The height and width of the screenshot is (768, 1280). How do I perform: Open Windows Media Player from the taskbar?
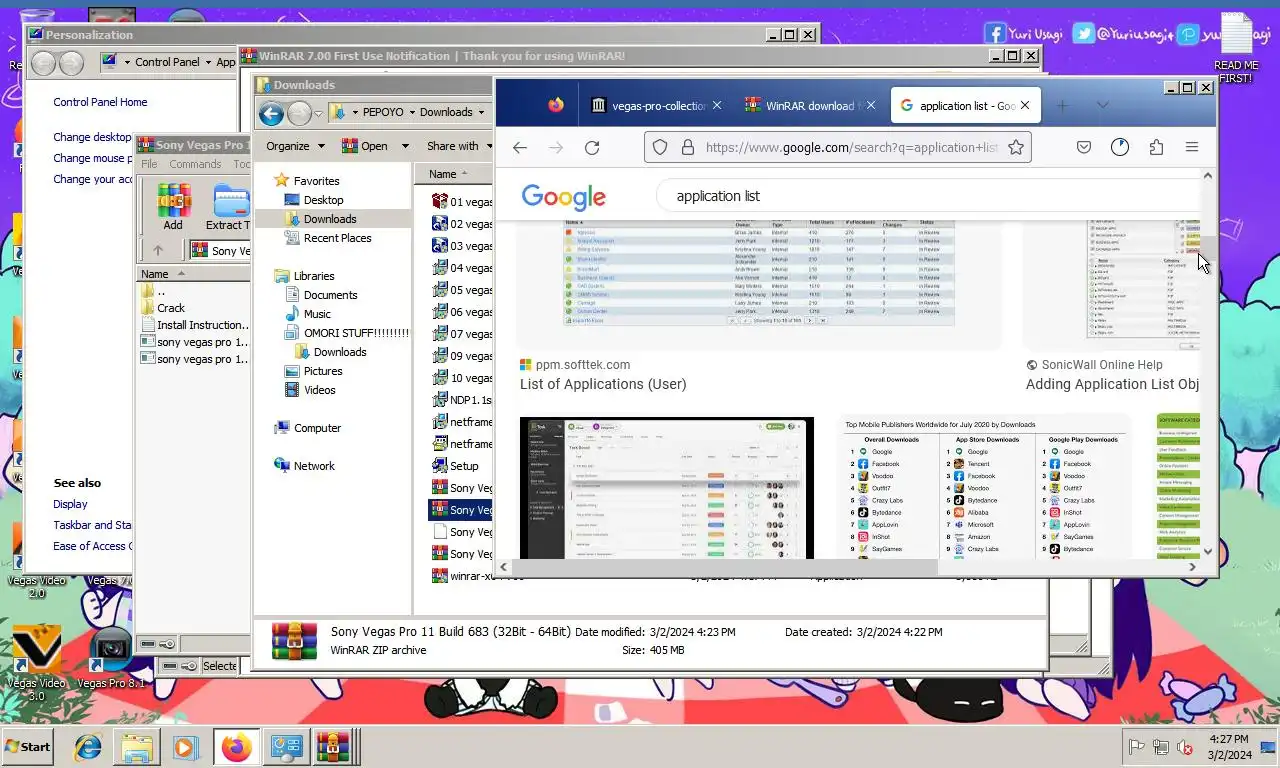pyautogui.click(x=184, y=747)
